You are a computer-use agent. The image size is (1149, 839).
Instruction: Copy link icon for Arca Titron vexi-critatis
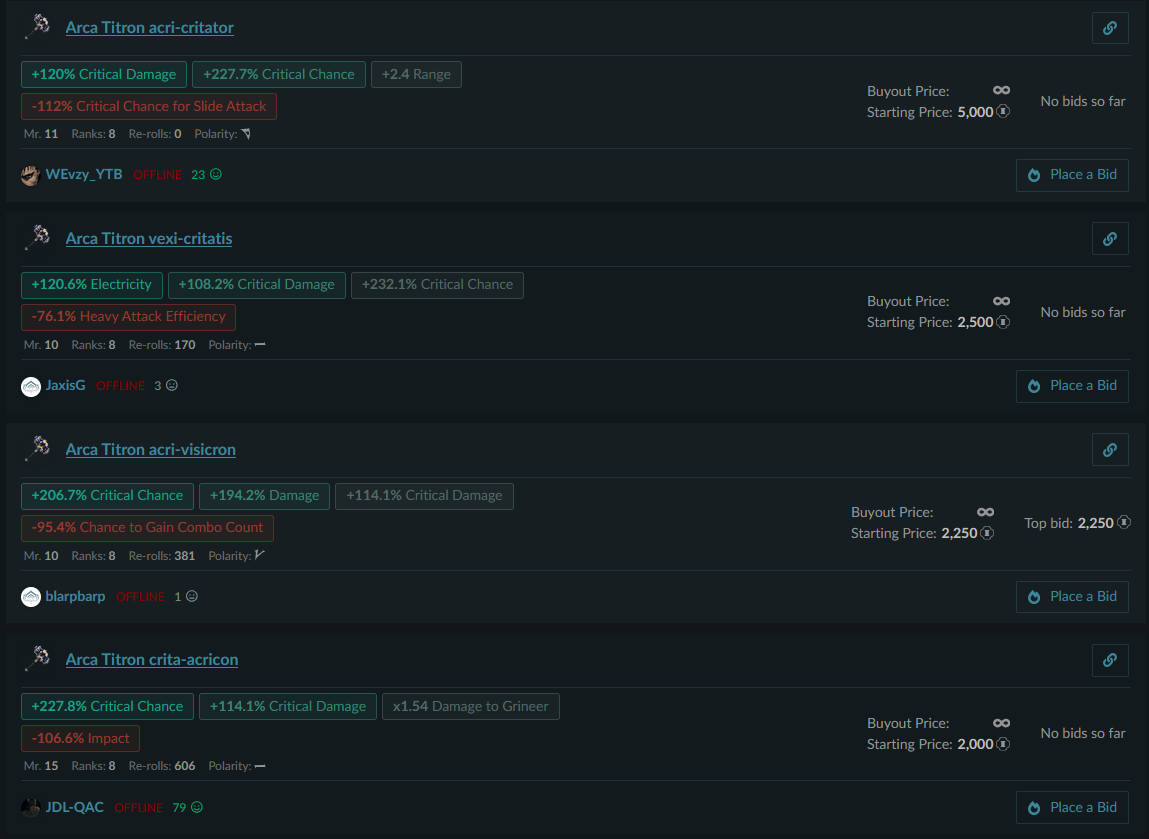1109,239
